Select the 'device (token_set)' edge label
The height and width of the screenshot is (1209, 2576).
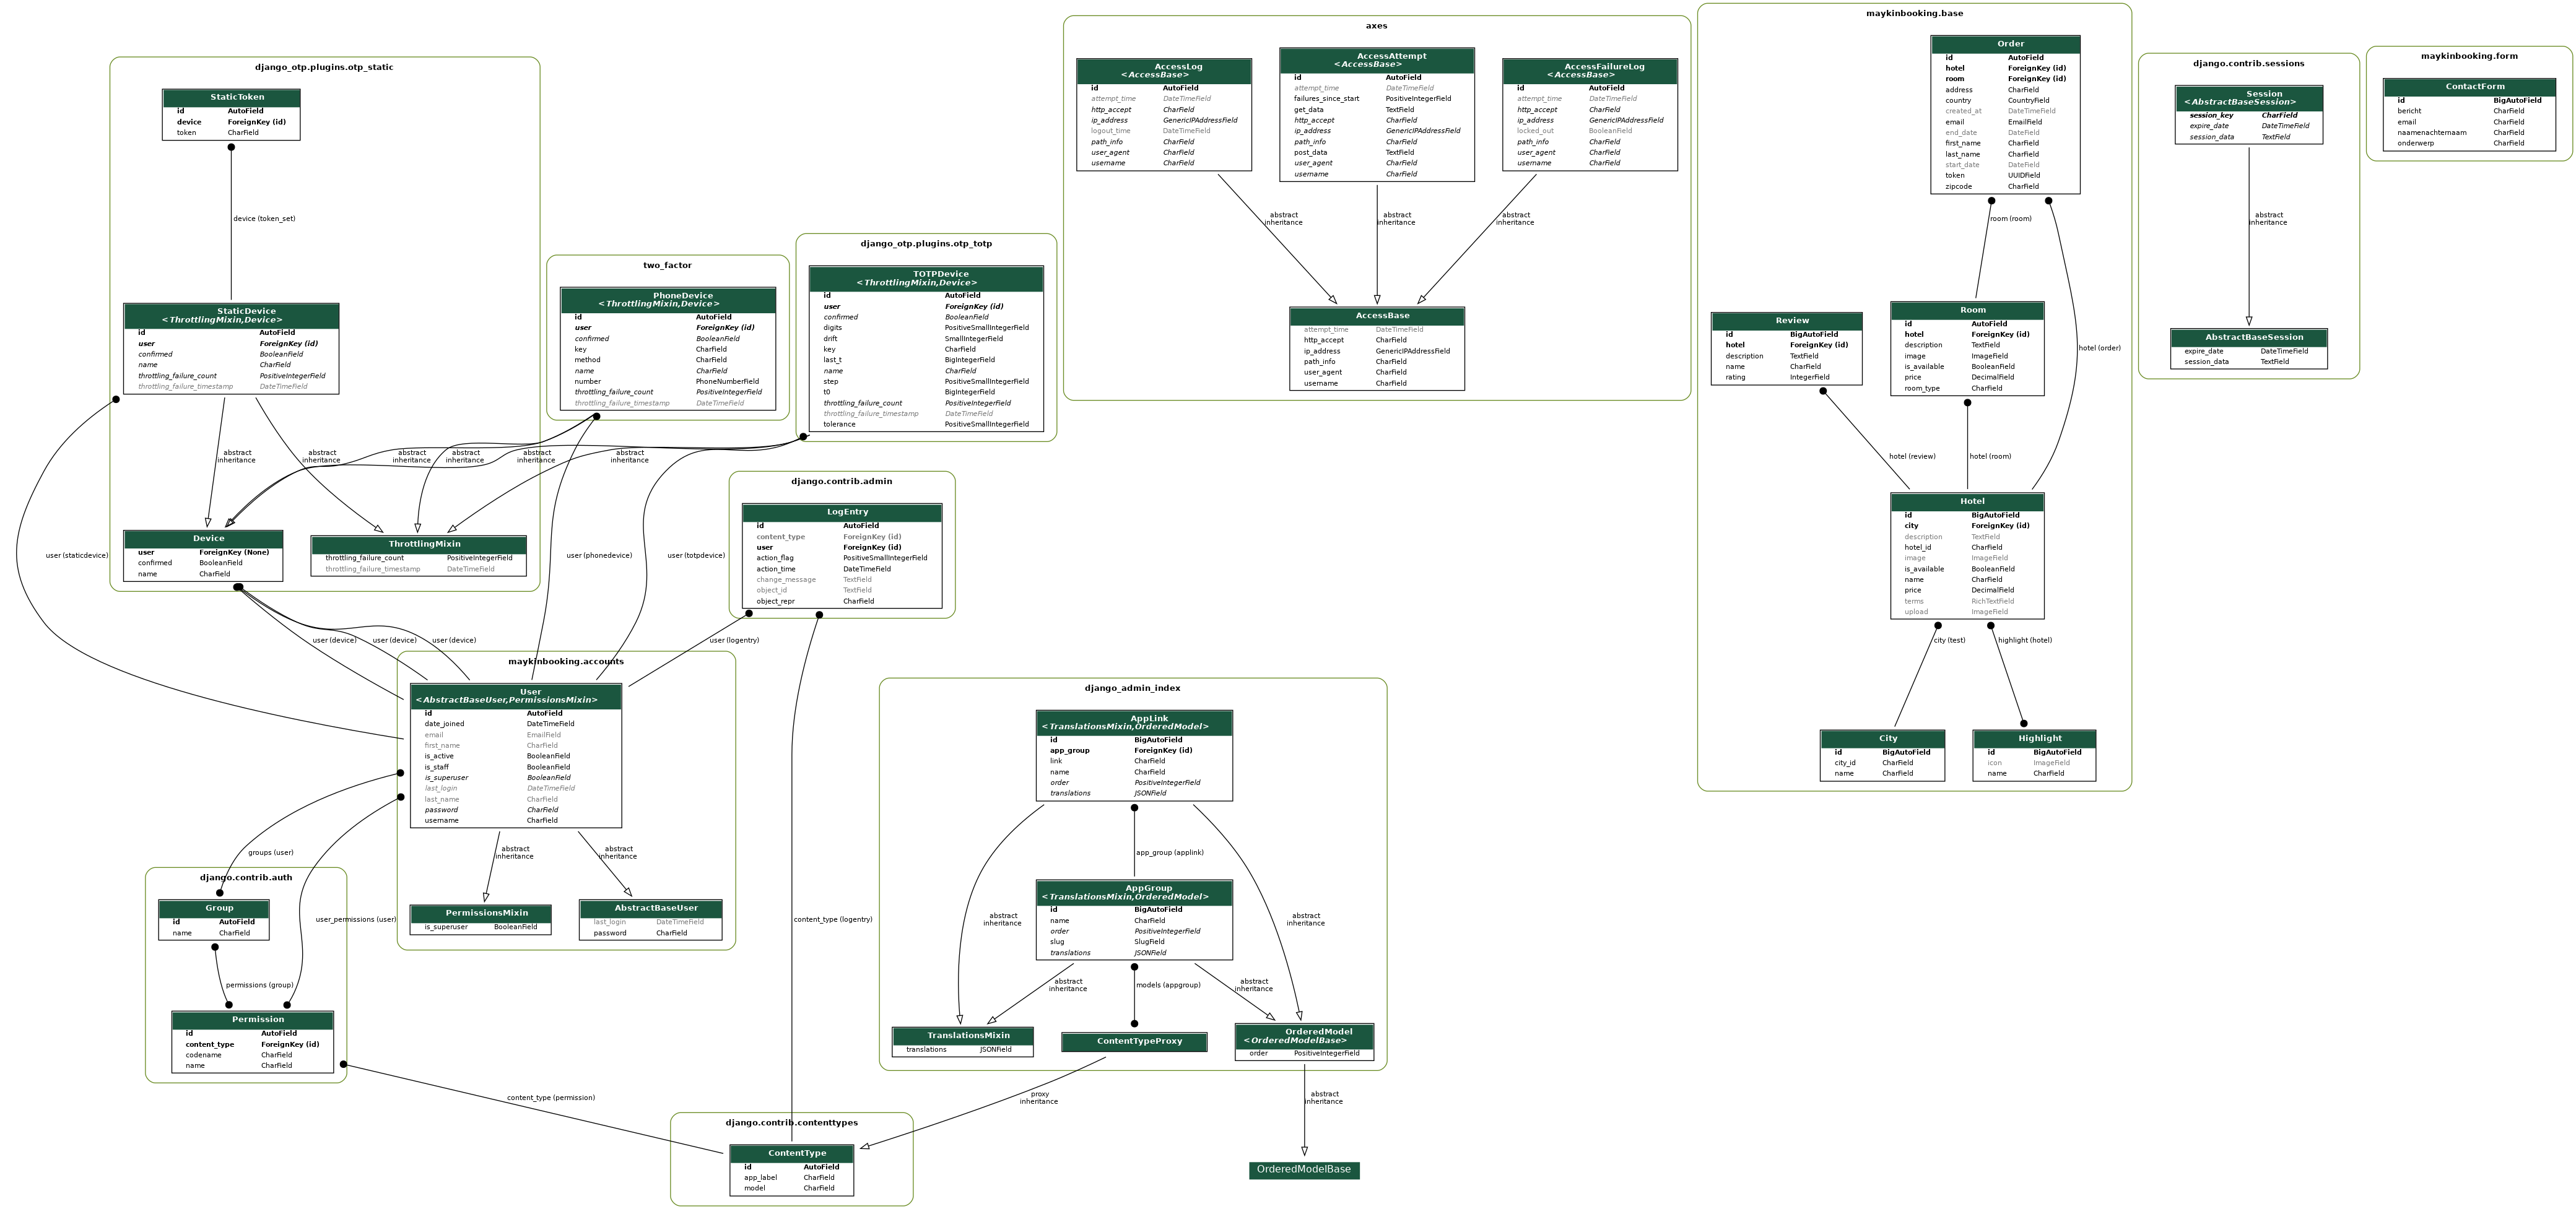[x=264, y=219]
